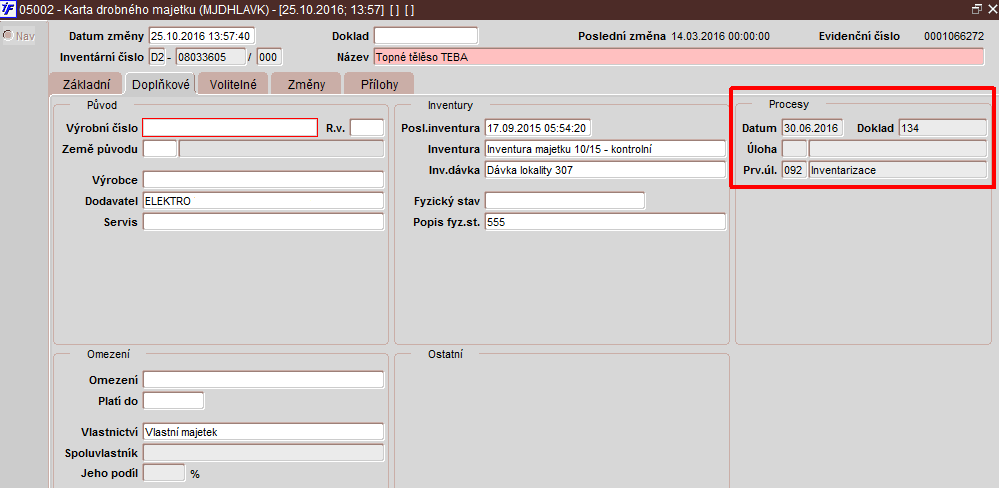Click the Úloha code field
Screen dimensions: 999x488
pyautogui.click(x=794, y=149)
